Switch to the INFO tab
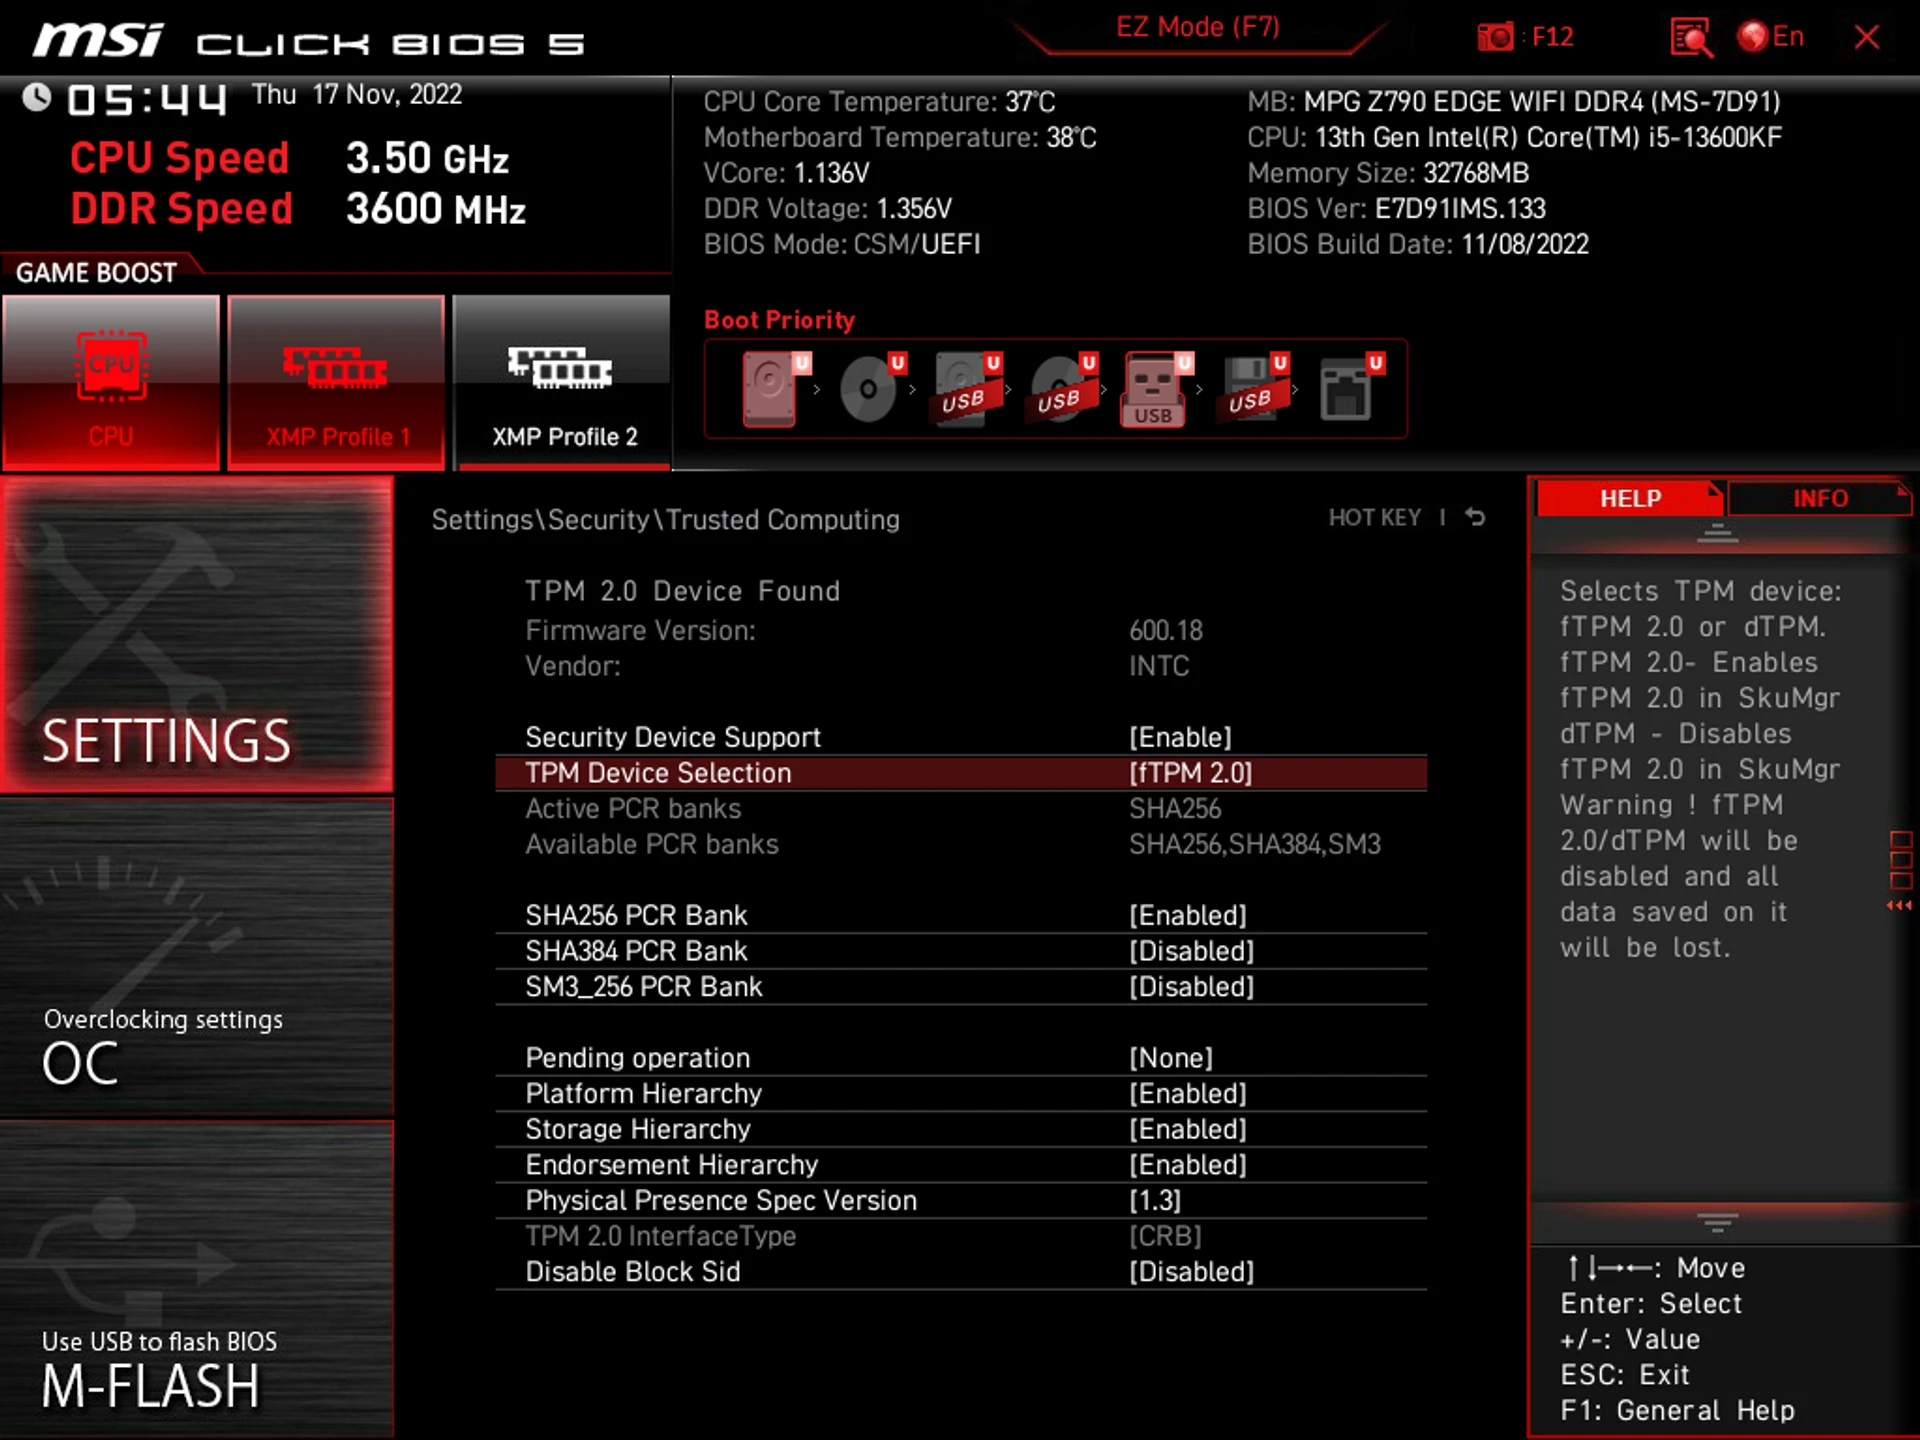Viewport: 1920px width, 1440px height. 1820,498
